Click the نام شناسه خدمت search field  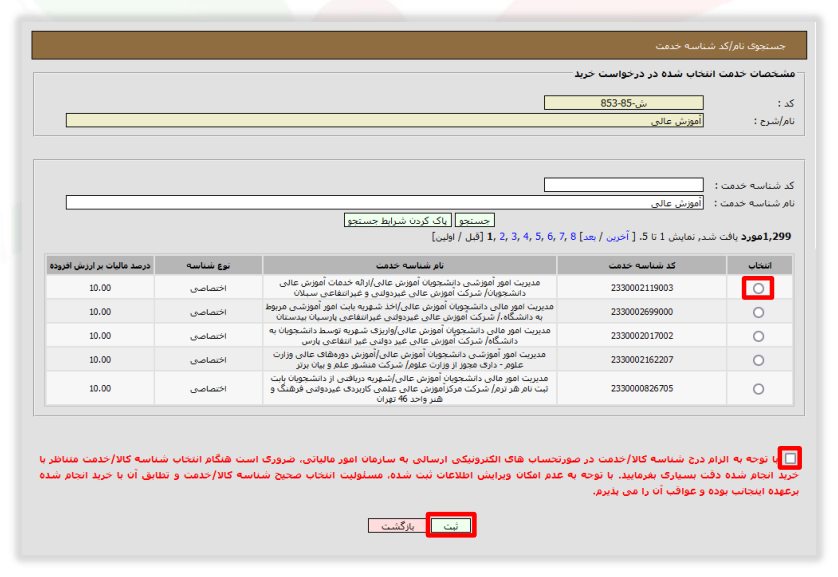pyautogui.click(x=385, y=203)
